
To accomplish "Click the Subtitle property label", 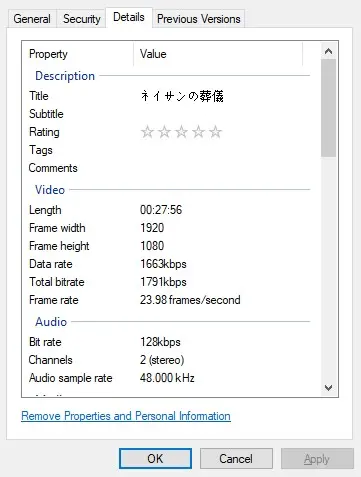I will pyautogui.click(x=46, y=114).
